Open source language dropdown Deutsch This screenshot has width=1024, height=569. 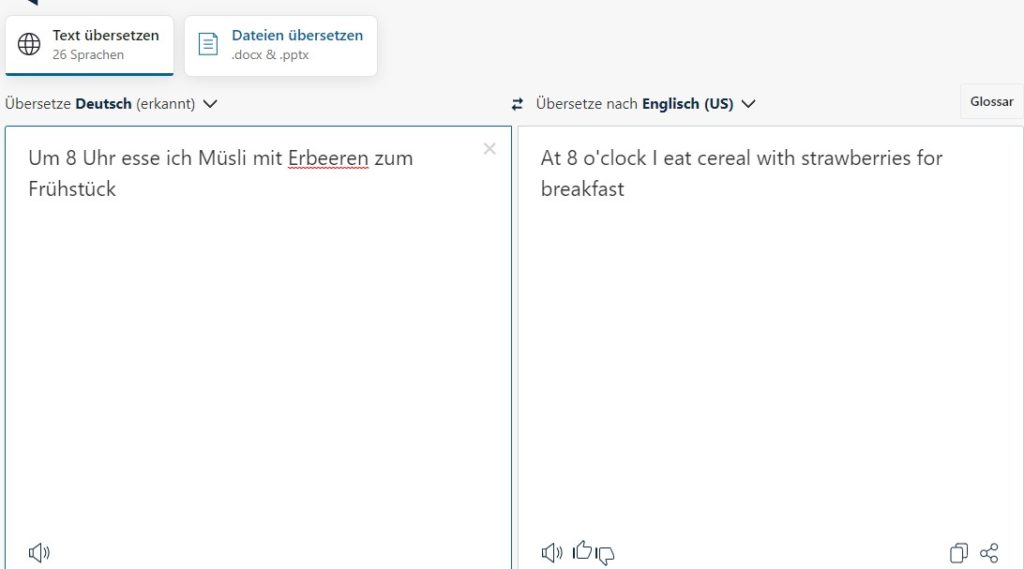[111, 104]
